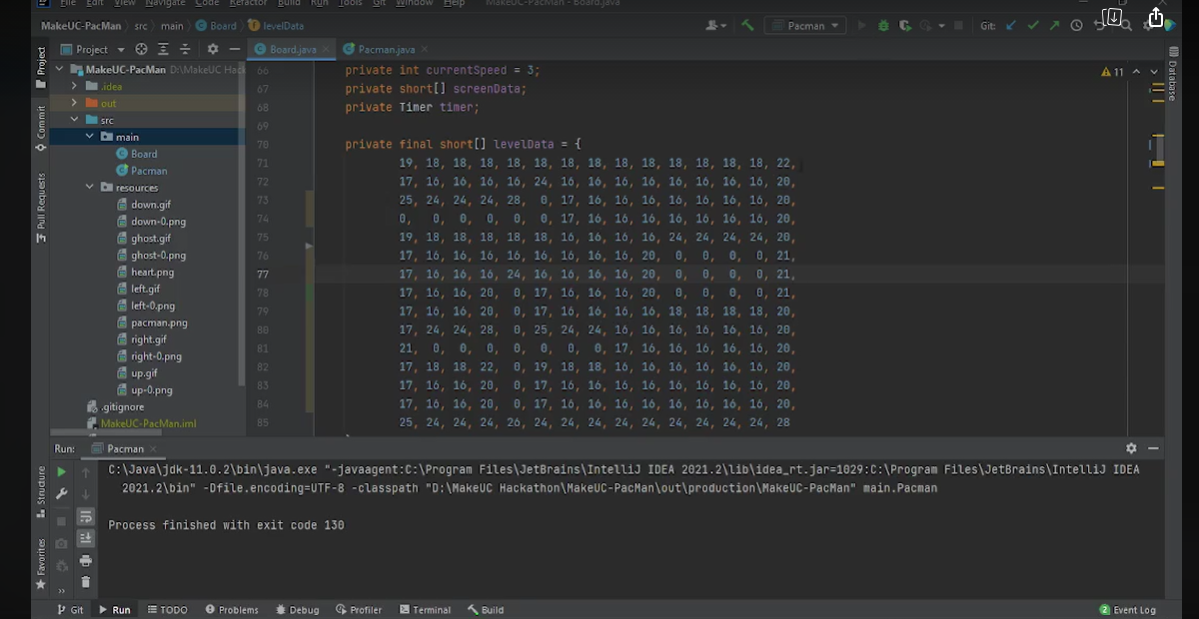Open the TODO tool window

tap(167, 610)
